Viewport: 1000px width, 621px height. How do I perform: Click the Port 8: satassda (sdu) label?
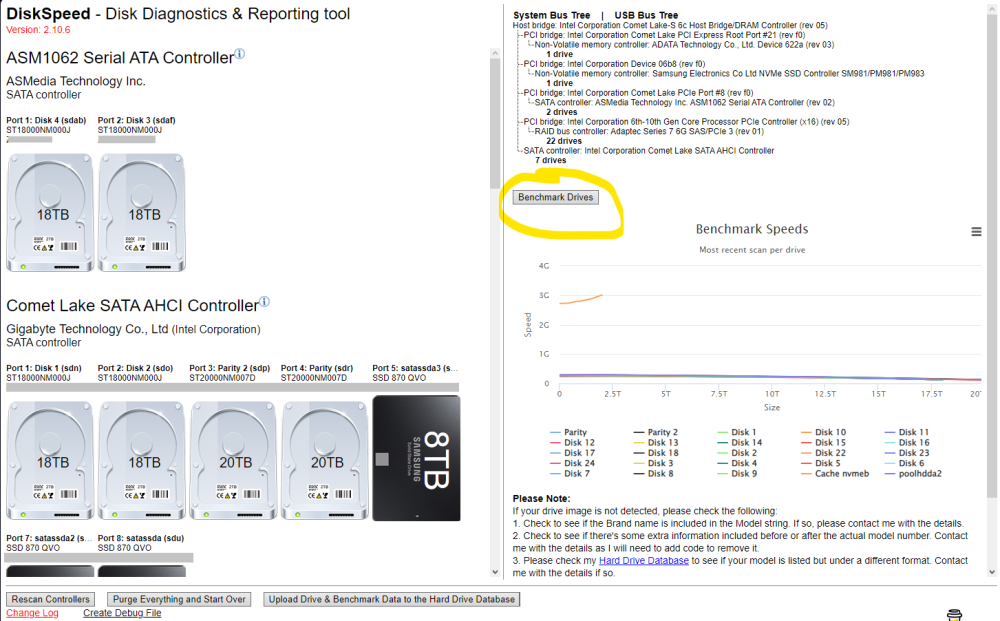click(141, 538)
